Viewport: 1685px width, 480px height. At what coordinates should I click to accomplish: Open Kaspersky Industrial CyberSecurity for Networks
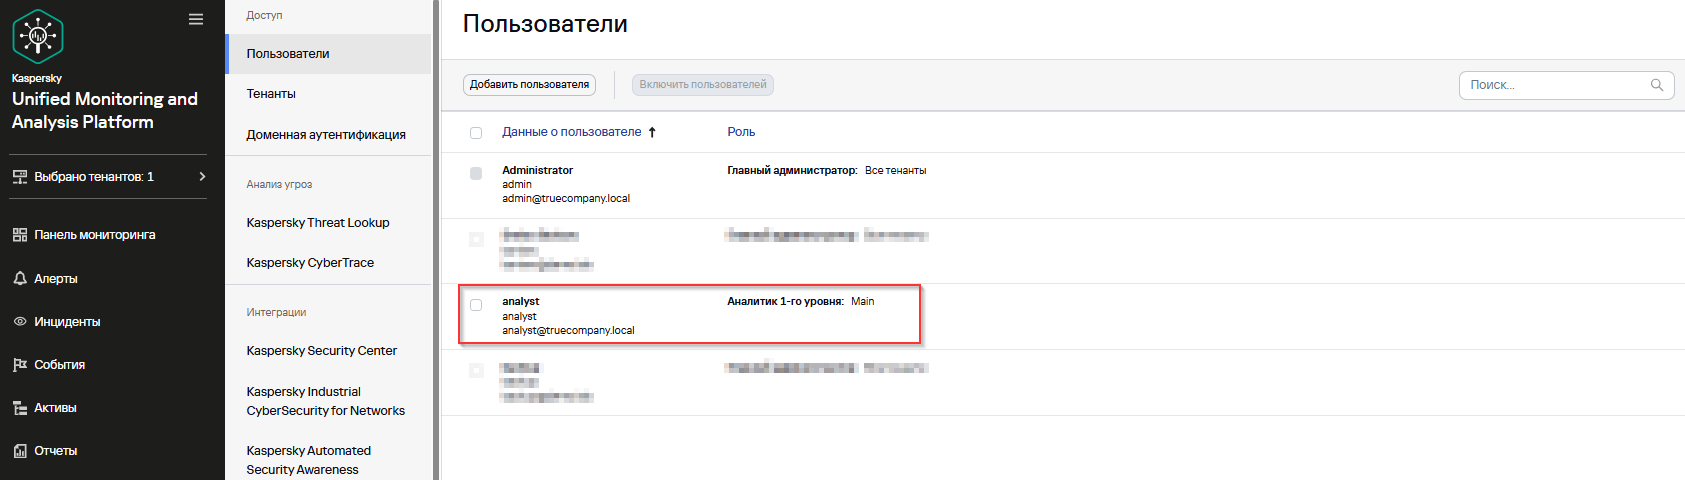[x=328, y=401]
